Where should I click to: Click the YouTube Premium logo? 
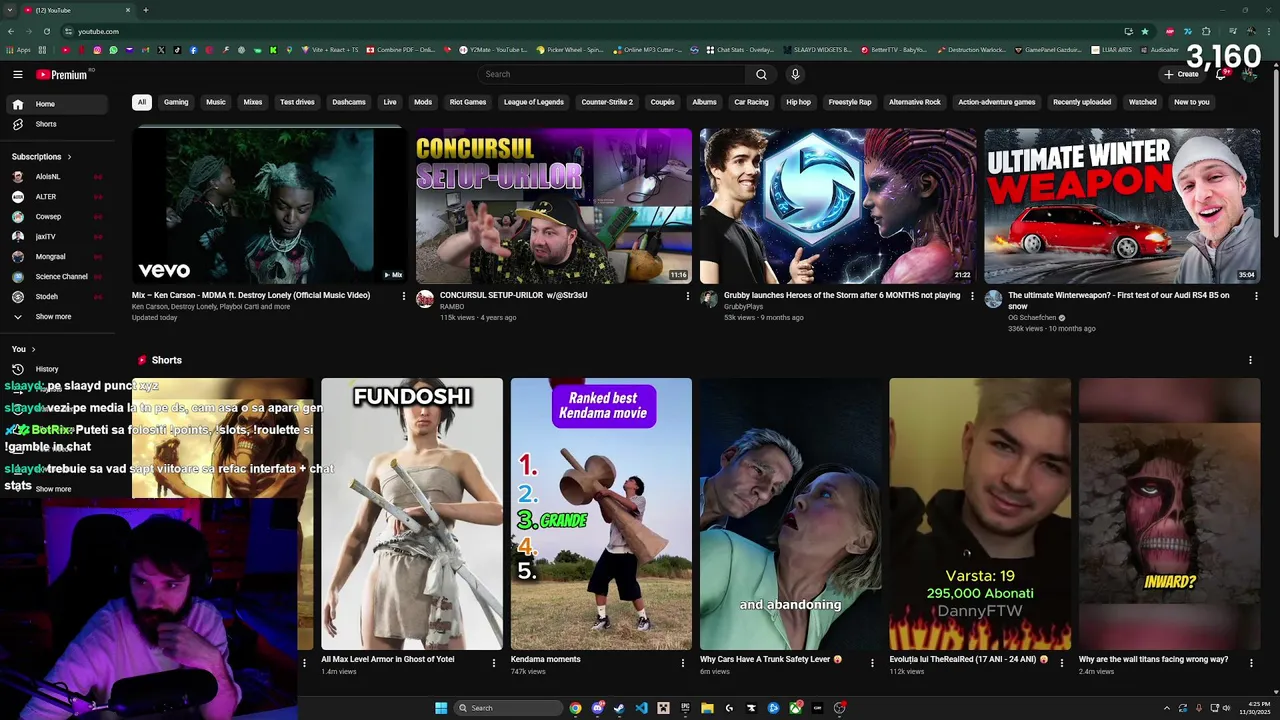tap(62, 74)
